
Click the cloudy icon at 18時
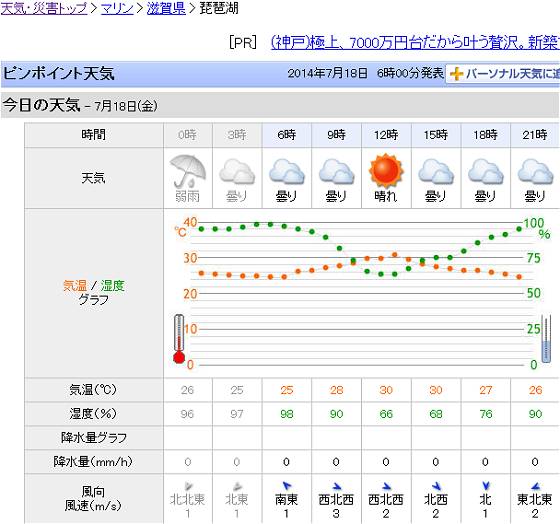[x=485, y=171]
